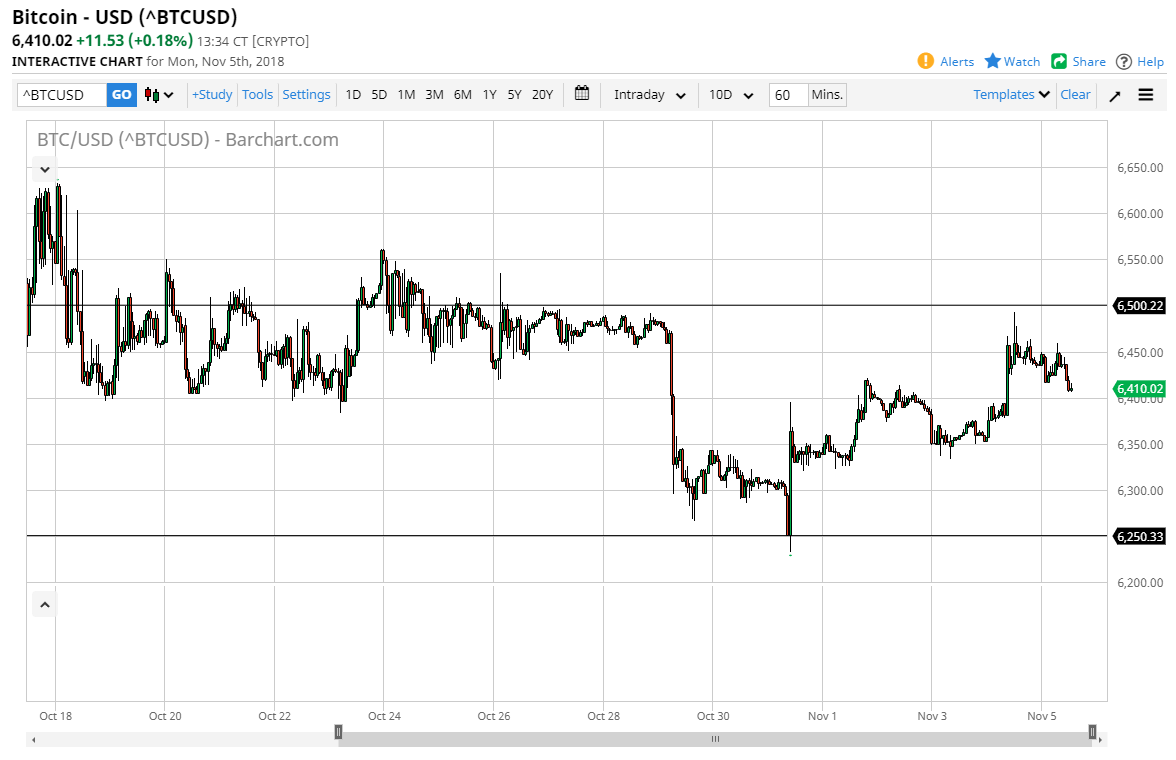Click the horizontal chart scrollbar thumb
1176x760 pixels.
pyautogui.click(x=714, y=738)
